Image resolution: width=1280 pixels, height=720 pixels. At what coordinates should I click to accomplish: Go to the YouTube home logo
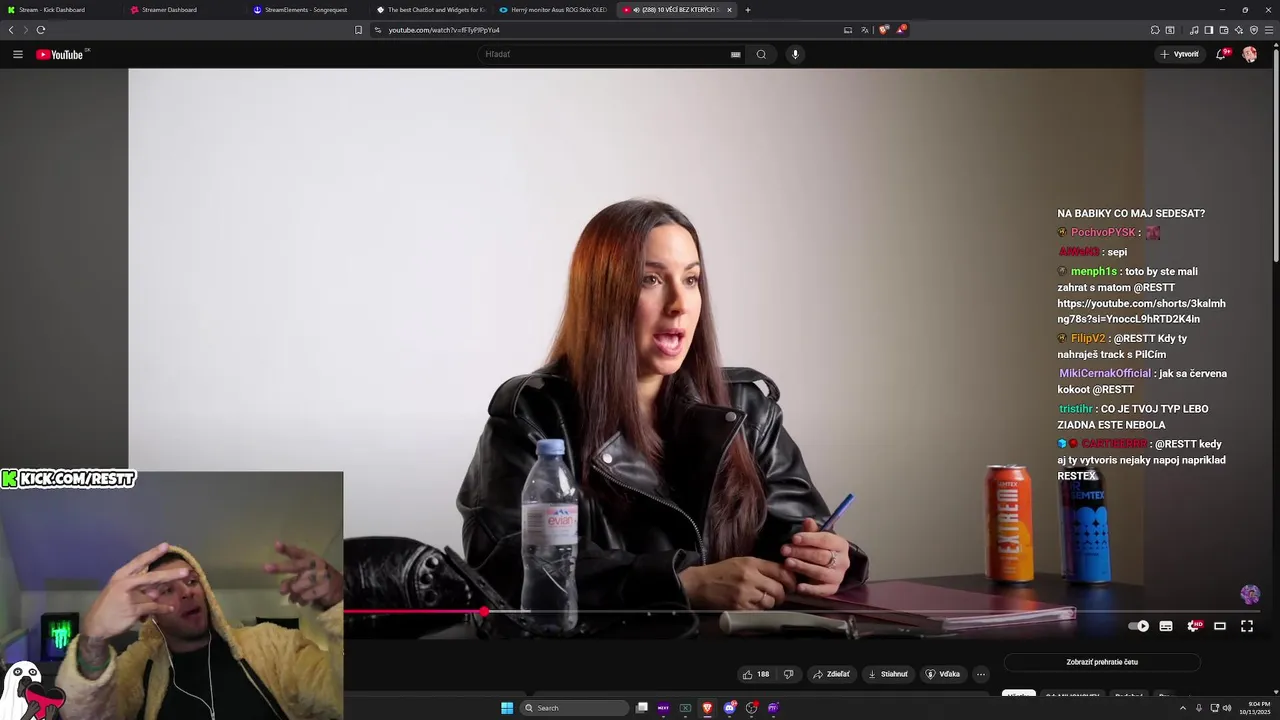click(61, 54)
